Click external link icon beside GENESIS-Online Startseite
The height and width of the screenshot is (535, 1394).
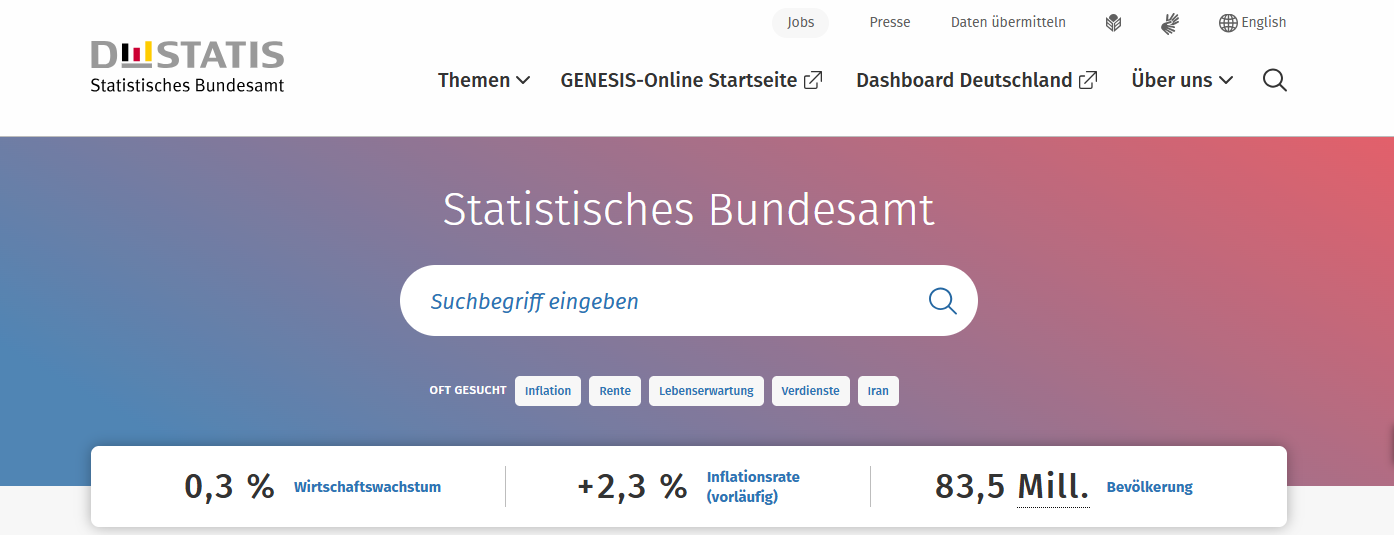point(813,80)
